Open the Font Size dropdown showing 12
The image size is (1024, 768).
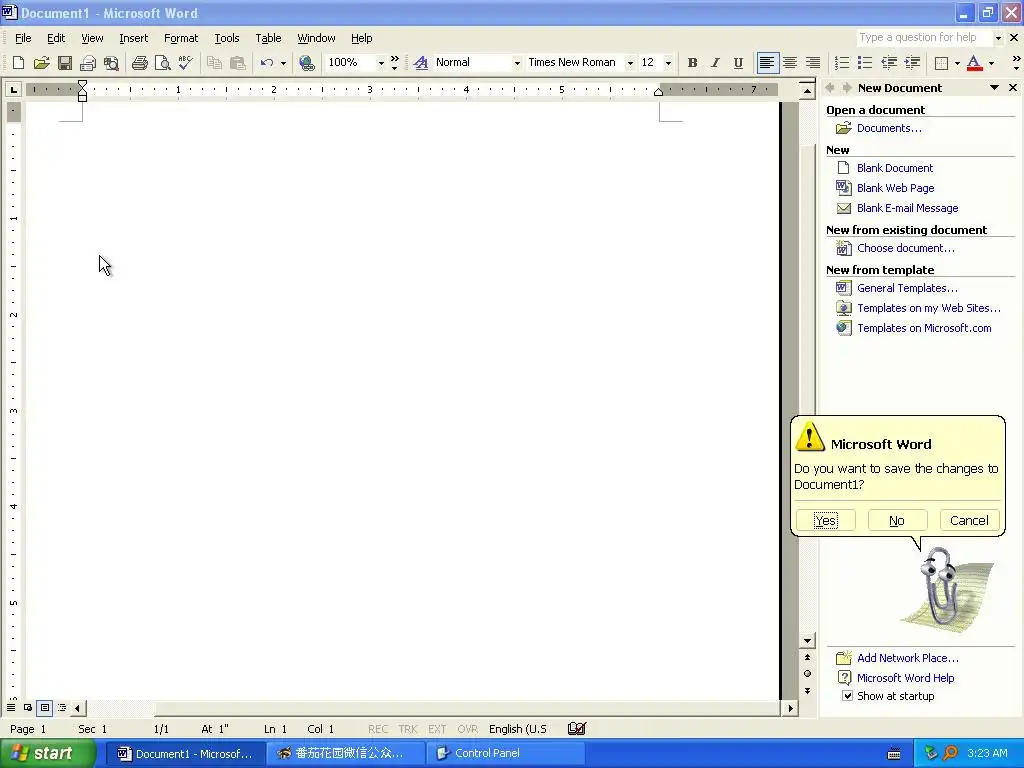coord(667,63)
